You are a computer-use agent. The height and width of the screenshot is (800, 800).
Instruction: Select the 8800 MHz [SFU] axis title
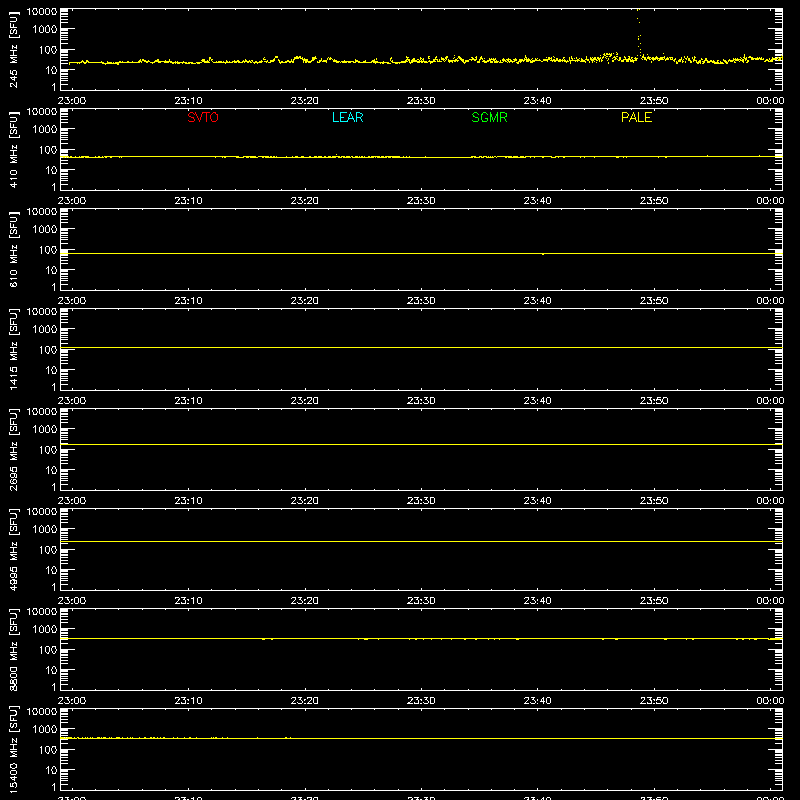(13, 649)
